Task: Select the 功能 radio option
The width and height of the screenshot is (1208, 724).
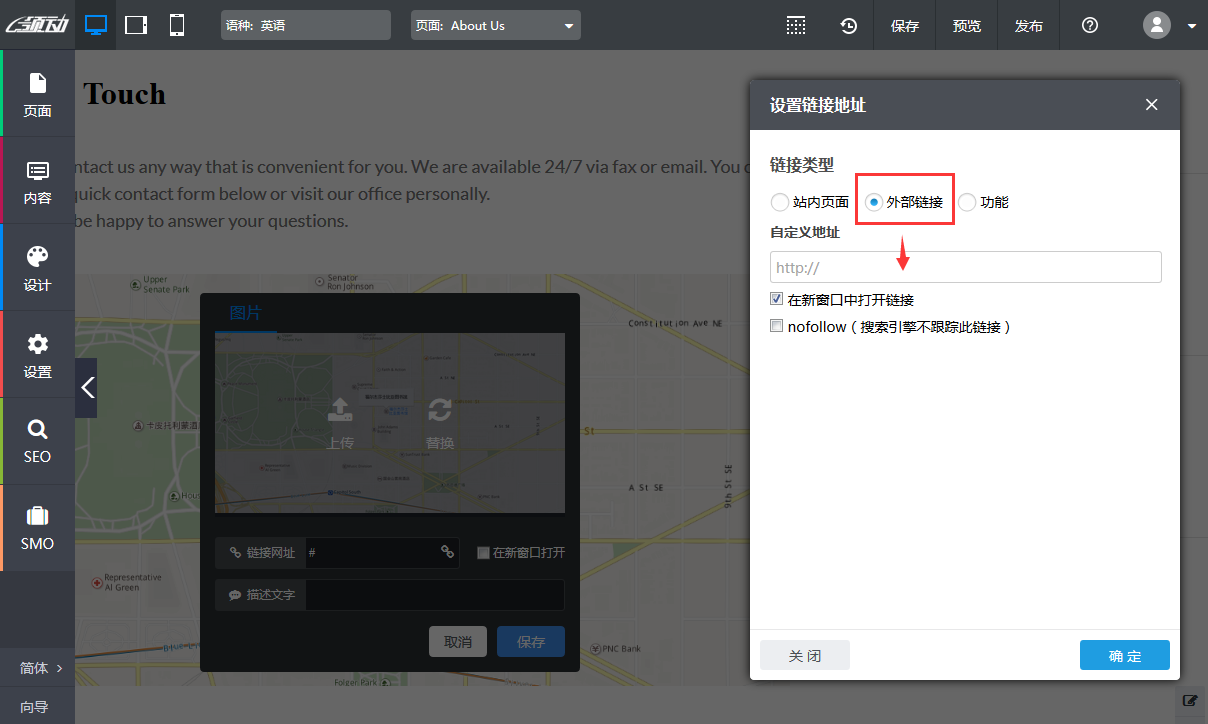Action: (x=967, y=202)
